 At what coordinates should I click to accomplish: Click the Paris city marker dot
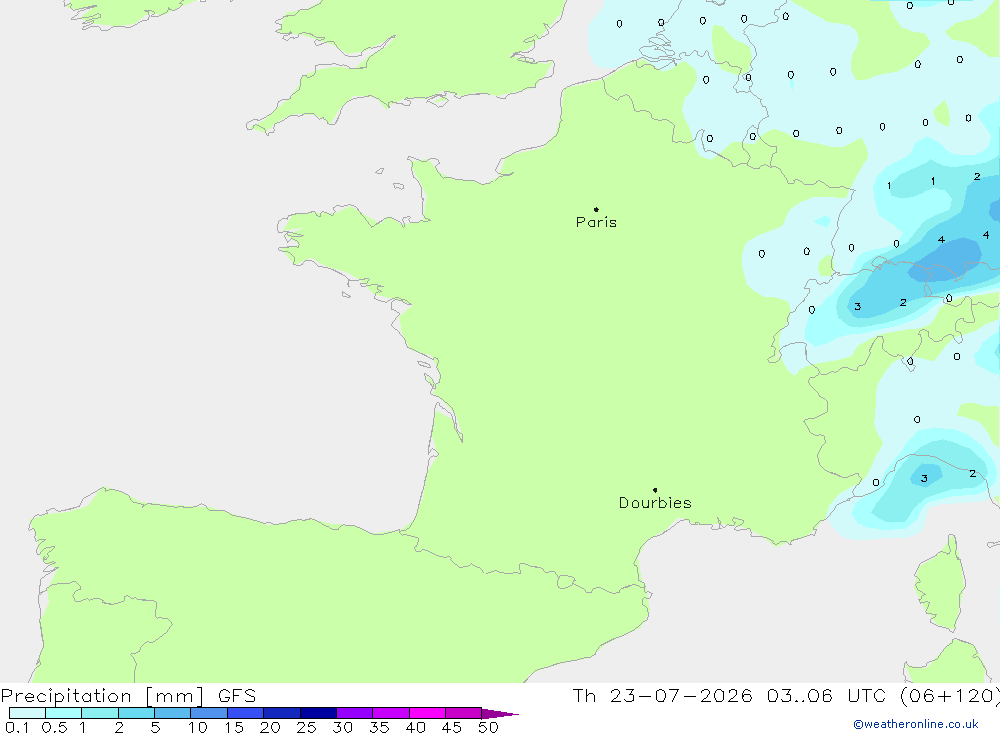pyautogui.click(x=596, y=209)
